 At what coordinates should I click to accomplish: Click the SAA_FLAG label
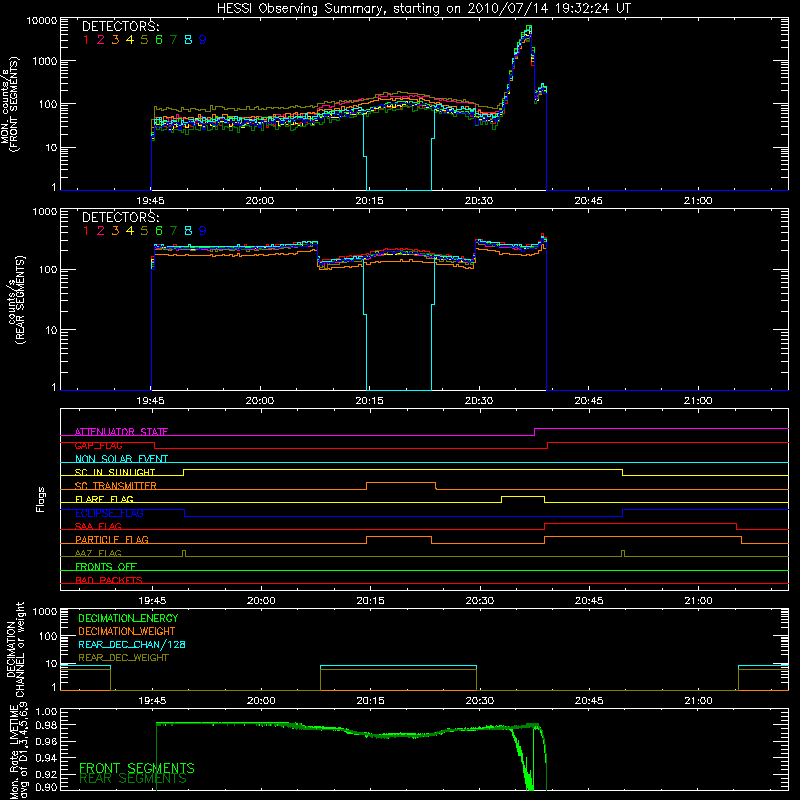[x=98, y=526]
